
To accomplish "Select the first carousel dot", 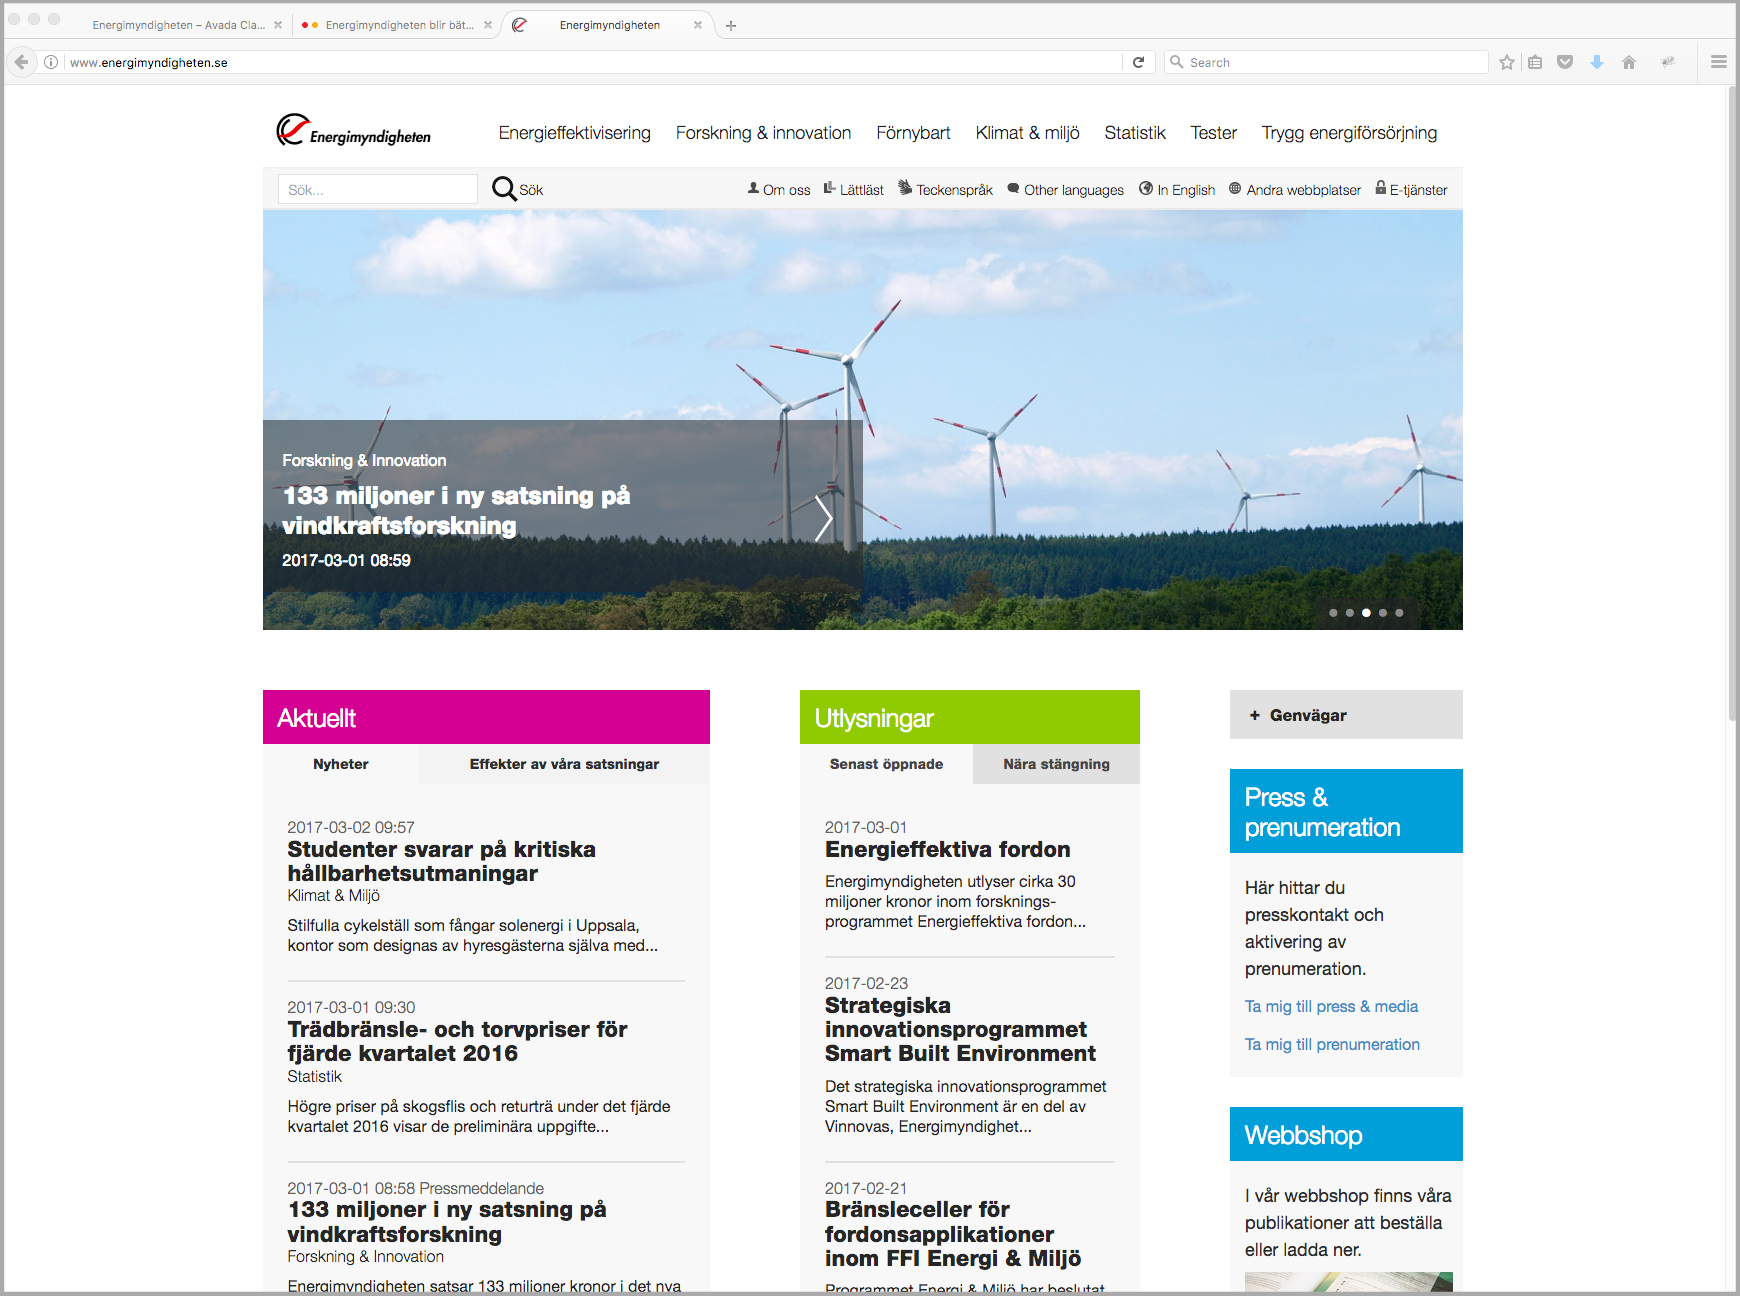I will [1333, 613].
